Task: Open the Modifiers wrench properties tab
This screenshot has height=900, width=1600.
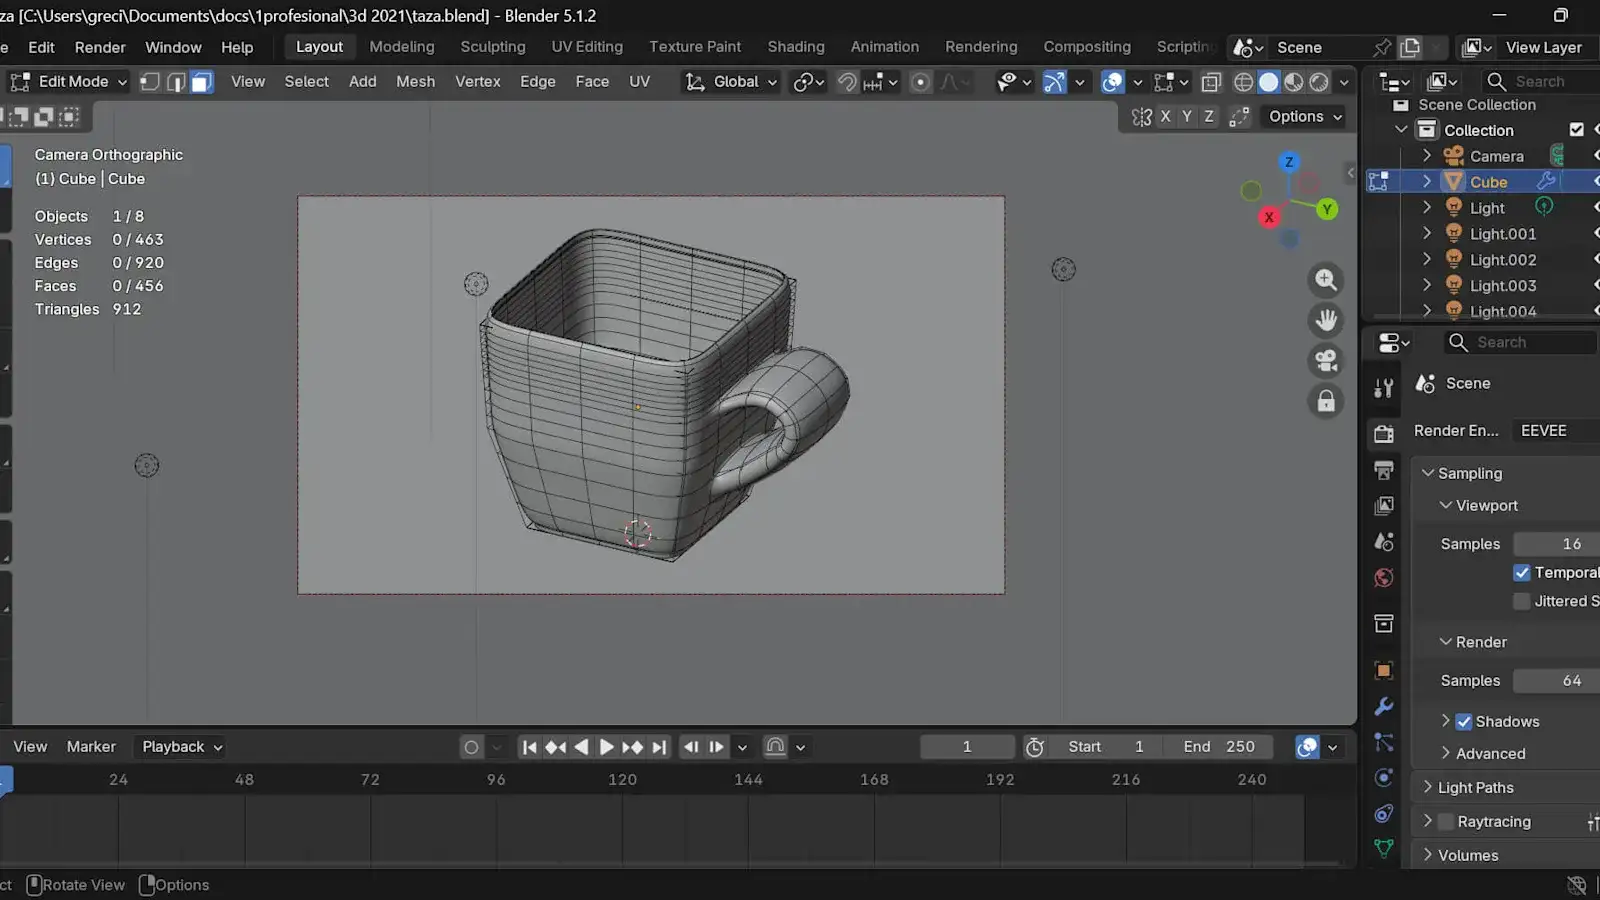Action: tap(1384, 706)
